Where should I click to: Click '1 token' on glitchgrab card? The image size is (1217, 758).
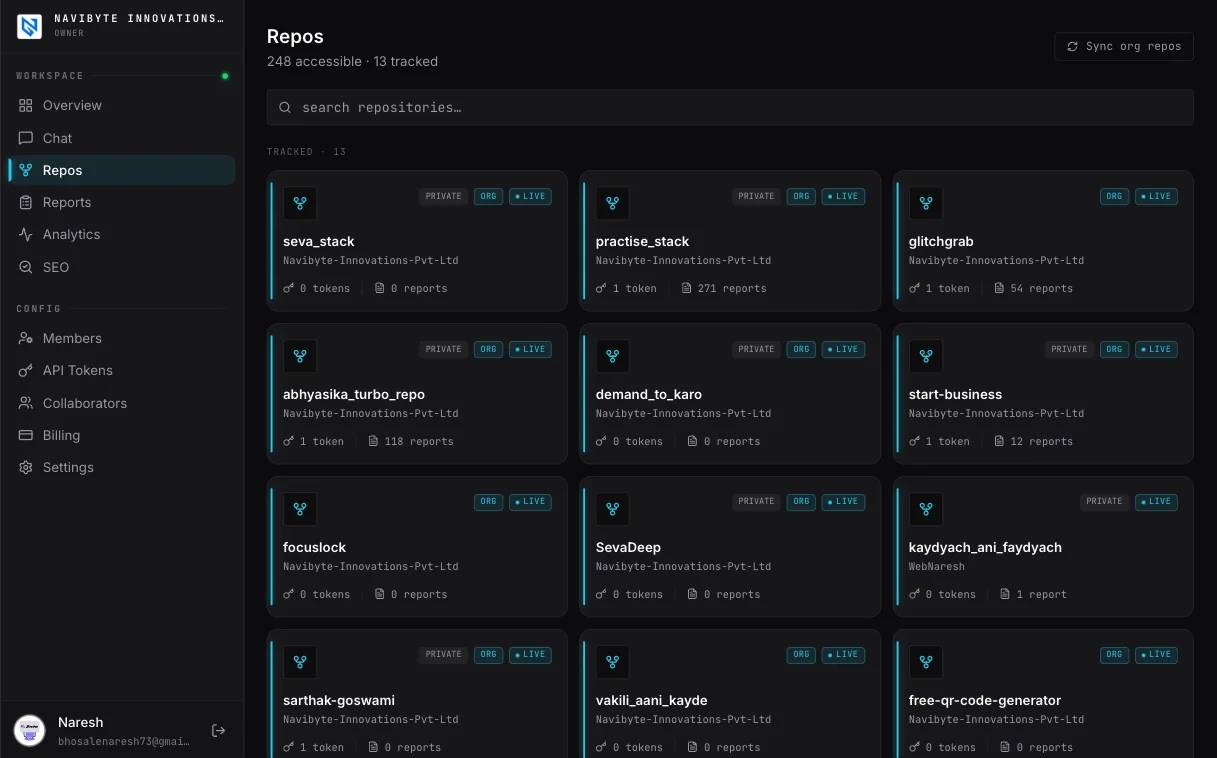click(x=939, y=288)
